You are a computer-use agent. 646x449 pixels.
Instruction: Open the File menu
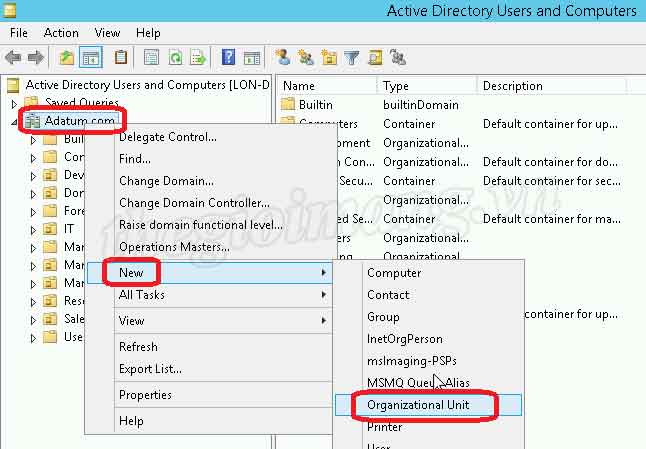(x=19, y=33)
